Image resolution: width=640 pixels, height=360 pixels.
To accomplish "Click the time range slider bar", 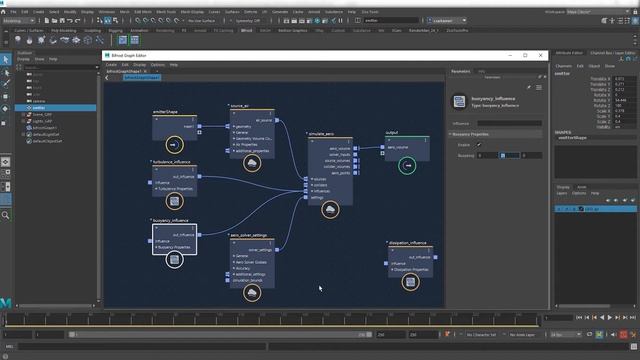I will (220, 335).
